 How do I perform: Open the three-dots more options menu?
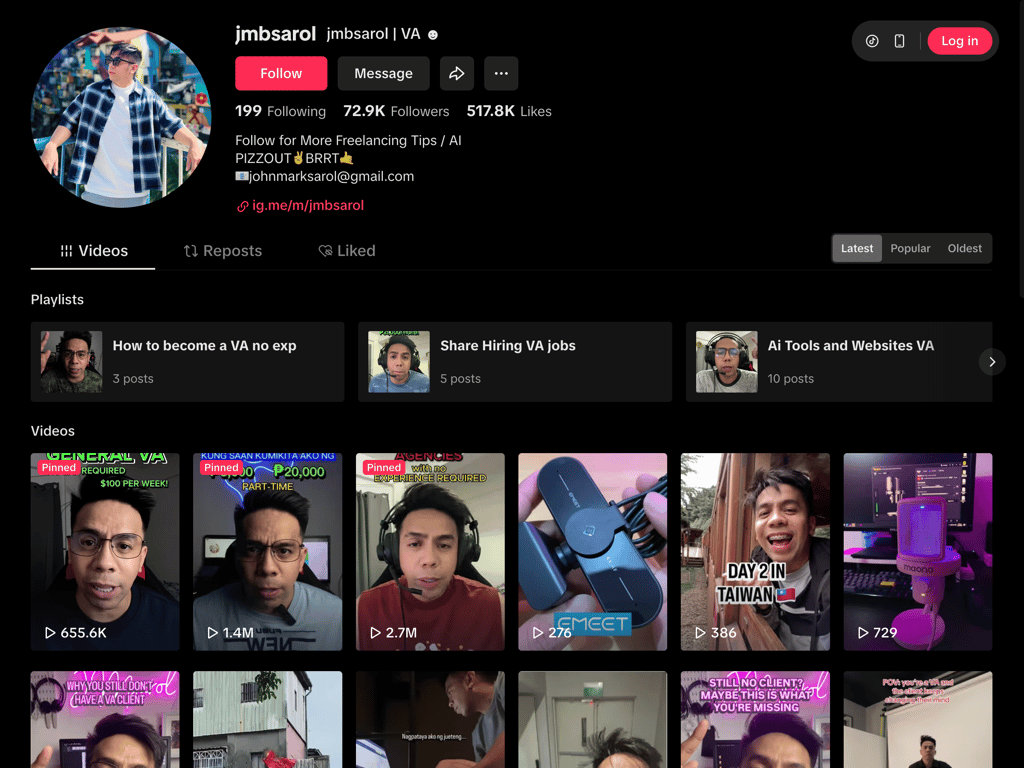tap(501, 73)
